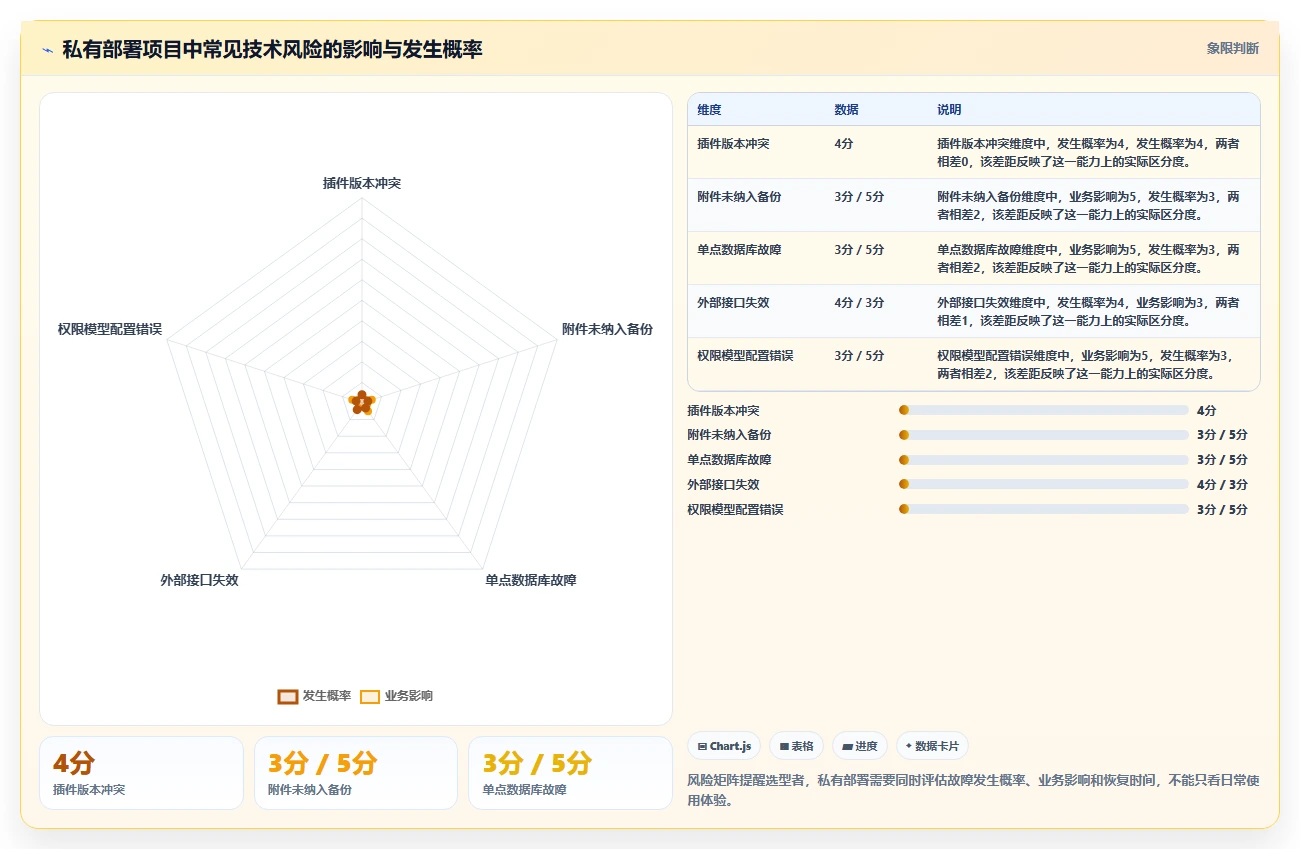Click the 说明 column header

click(949, 109)
